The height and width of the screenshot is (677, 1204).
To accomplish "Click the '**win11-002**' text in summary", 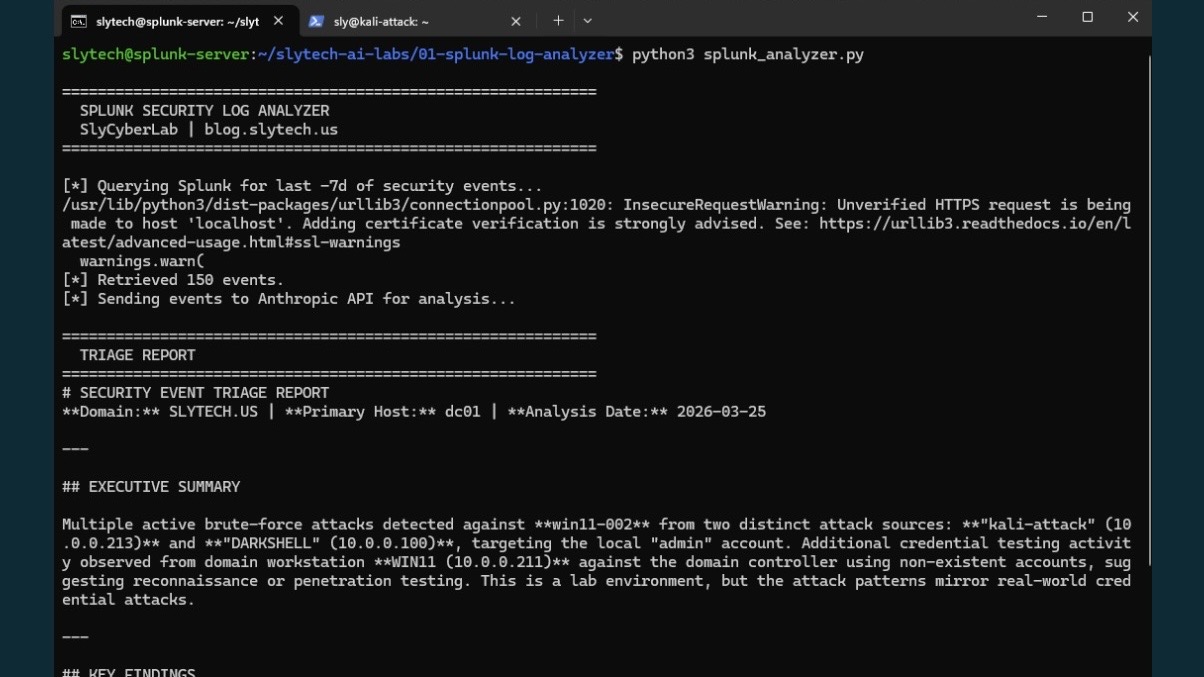I will (x=591, y=525).
